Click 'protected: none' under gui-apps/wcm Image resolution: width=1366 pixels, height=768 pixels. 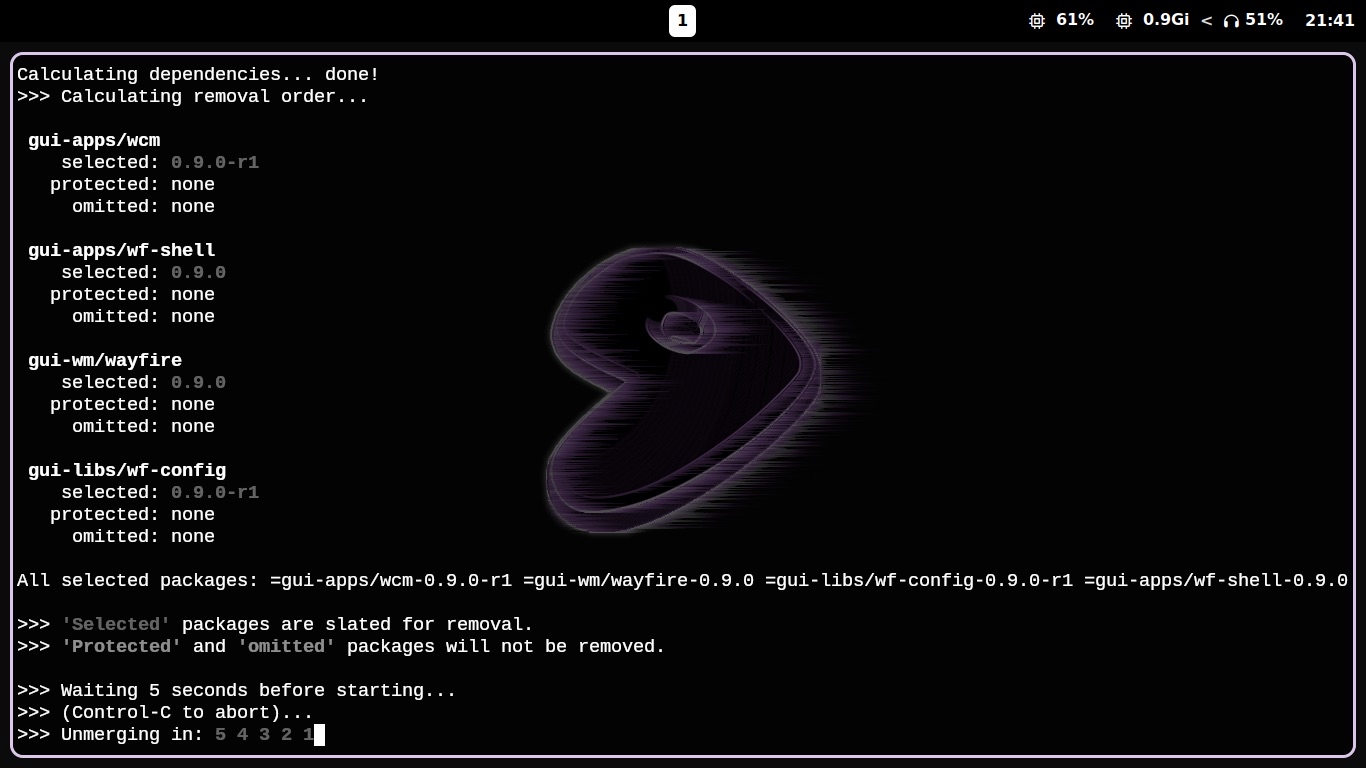pos(132,184)
